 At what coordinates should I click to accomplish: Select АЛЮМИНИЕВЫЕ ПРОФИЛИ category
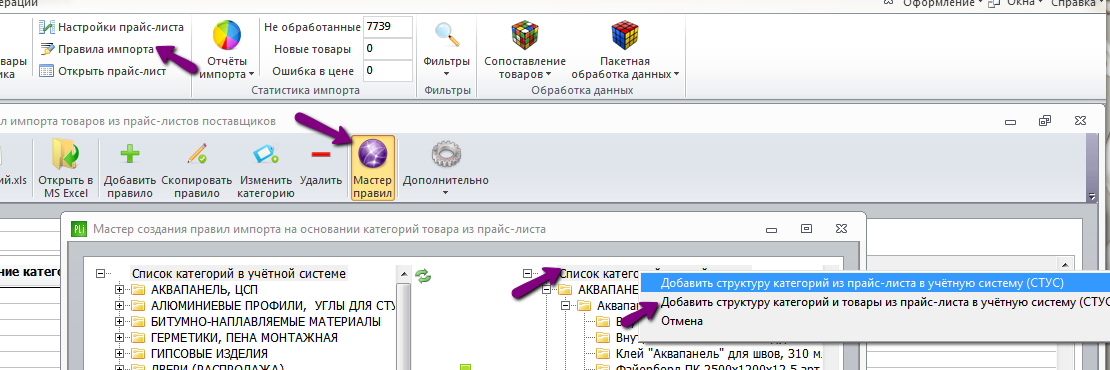tap(273, 306)
